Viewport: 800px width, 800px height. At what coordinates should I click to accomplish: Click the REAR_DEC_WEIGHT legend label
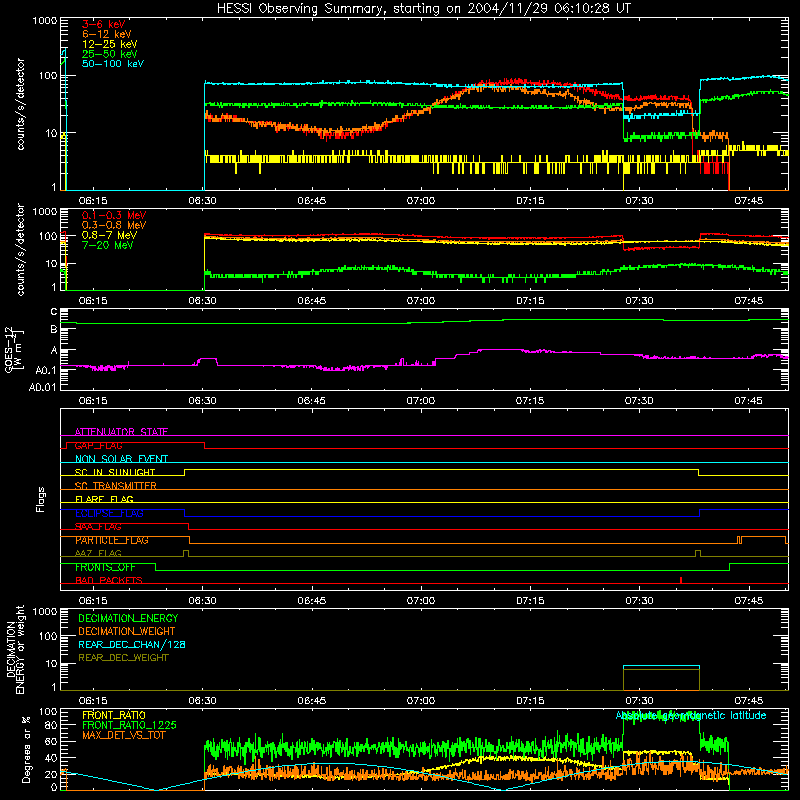(x=123, y=658)
